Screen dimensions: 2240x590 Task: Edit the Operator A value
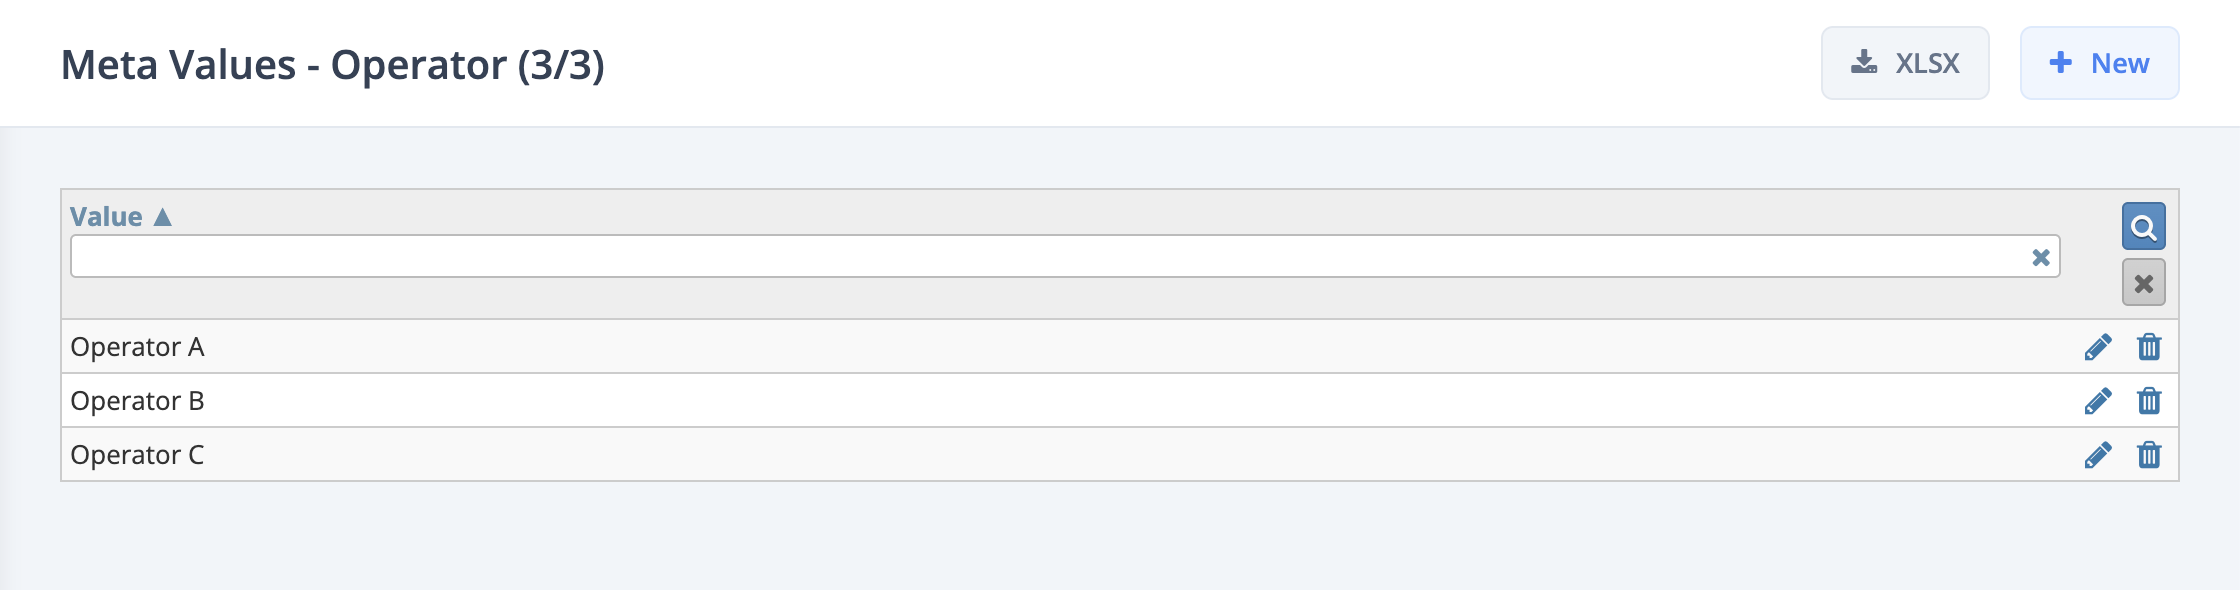tap(2097, 347)
